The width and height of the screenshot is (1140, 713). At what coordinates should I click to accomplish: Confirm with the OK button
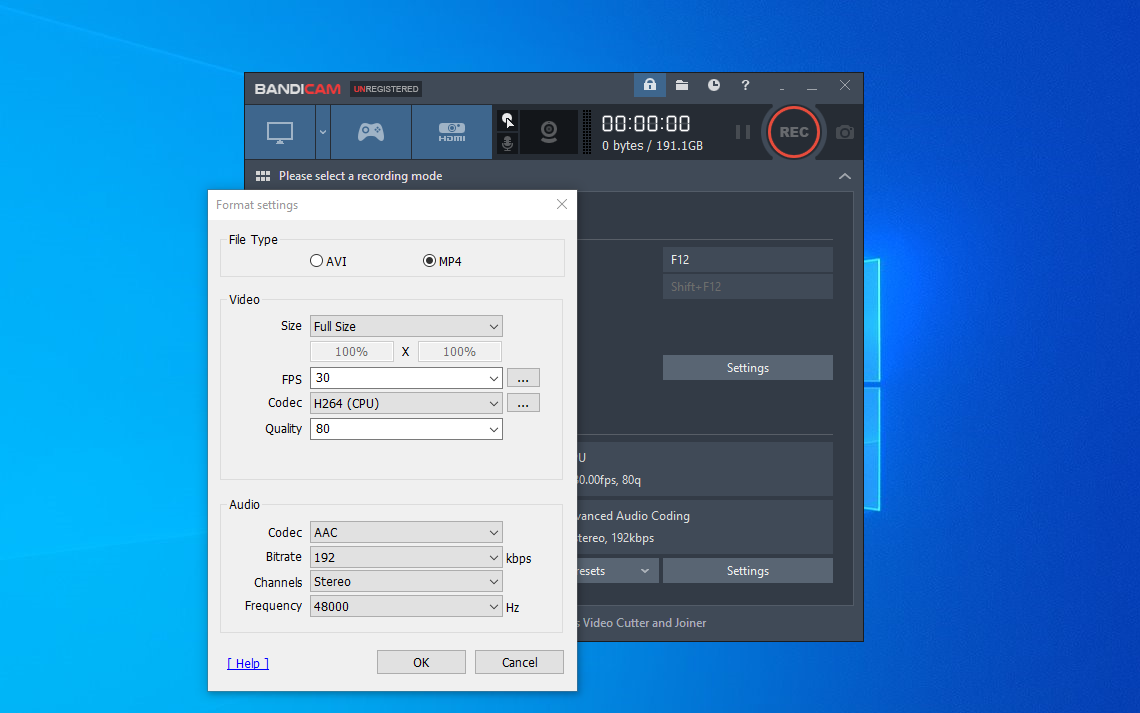click(x=421, y=662)
